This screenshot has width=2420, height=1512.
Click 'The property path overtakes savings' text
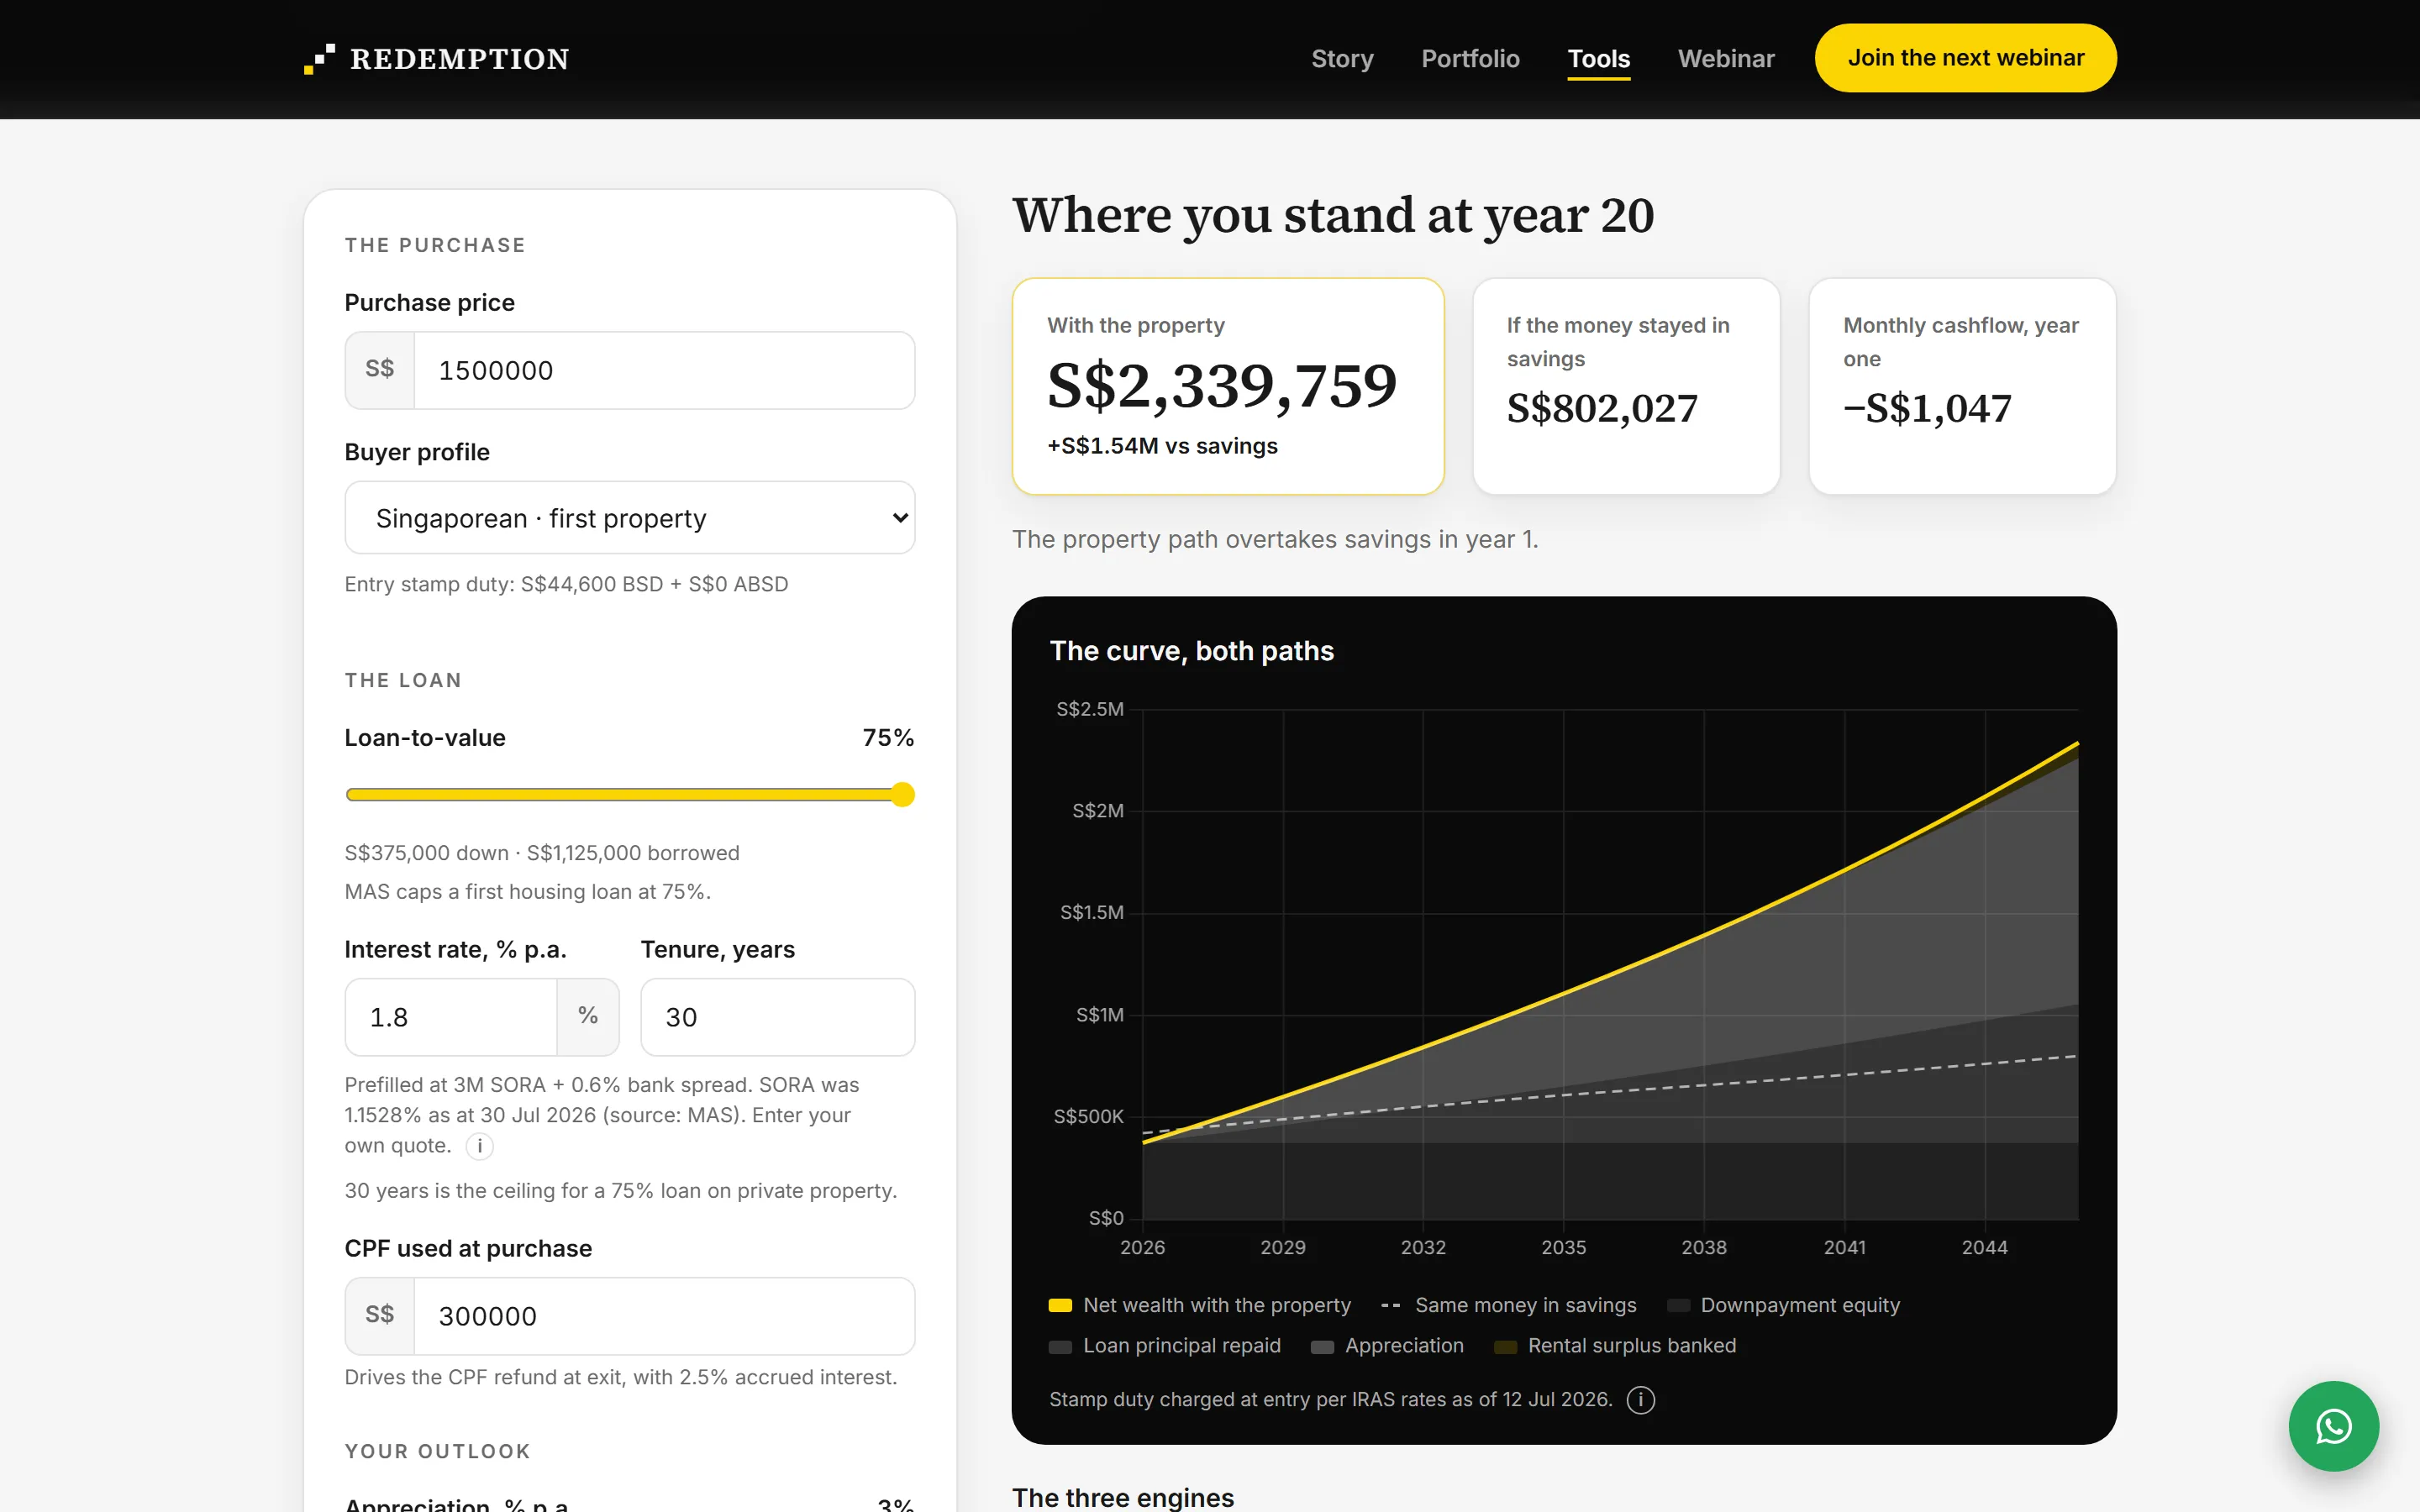click(x=1275, y=540)
